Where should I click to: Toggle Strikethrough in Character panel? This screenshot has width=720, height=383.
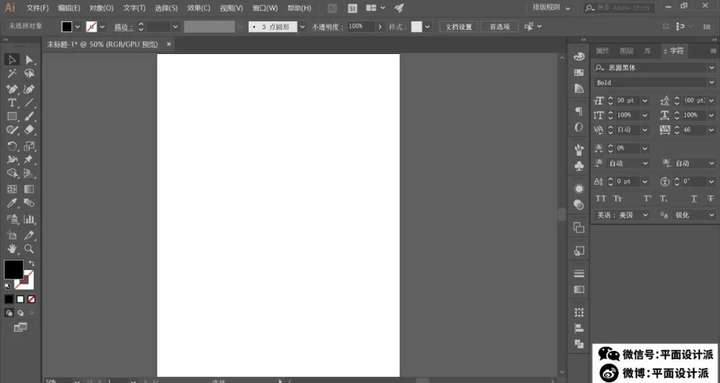(x=711, y=199)
